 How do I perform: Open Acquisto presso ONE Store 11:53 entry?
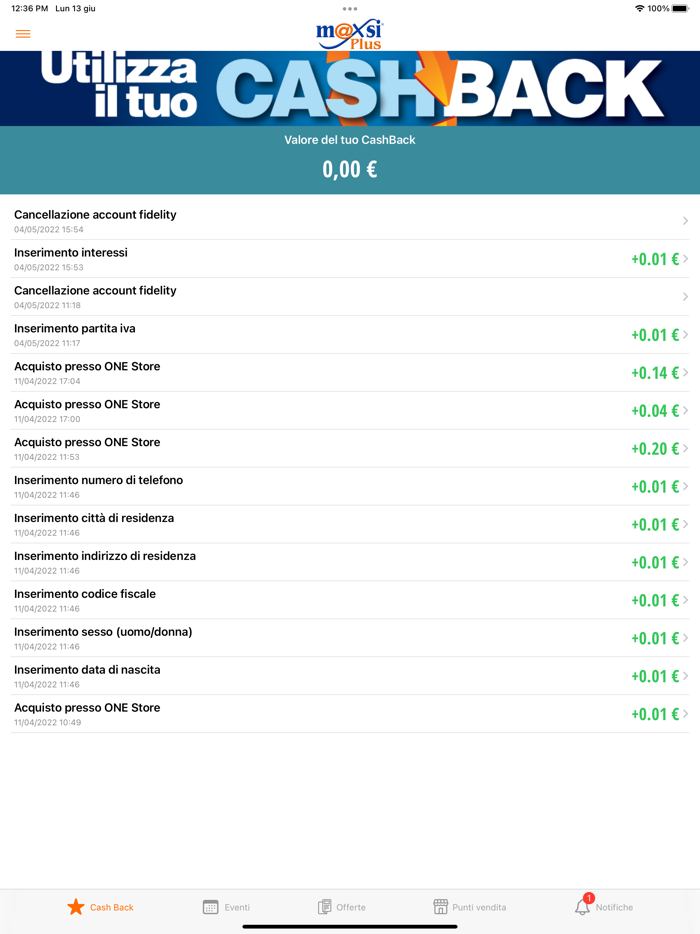point(350,449)
